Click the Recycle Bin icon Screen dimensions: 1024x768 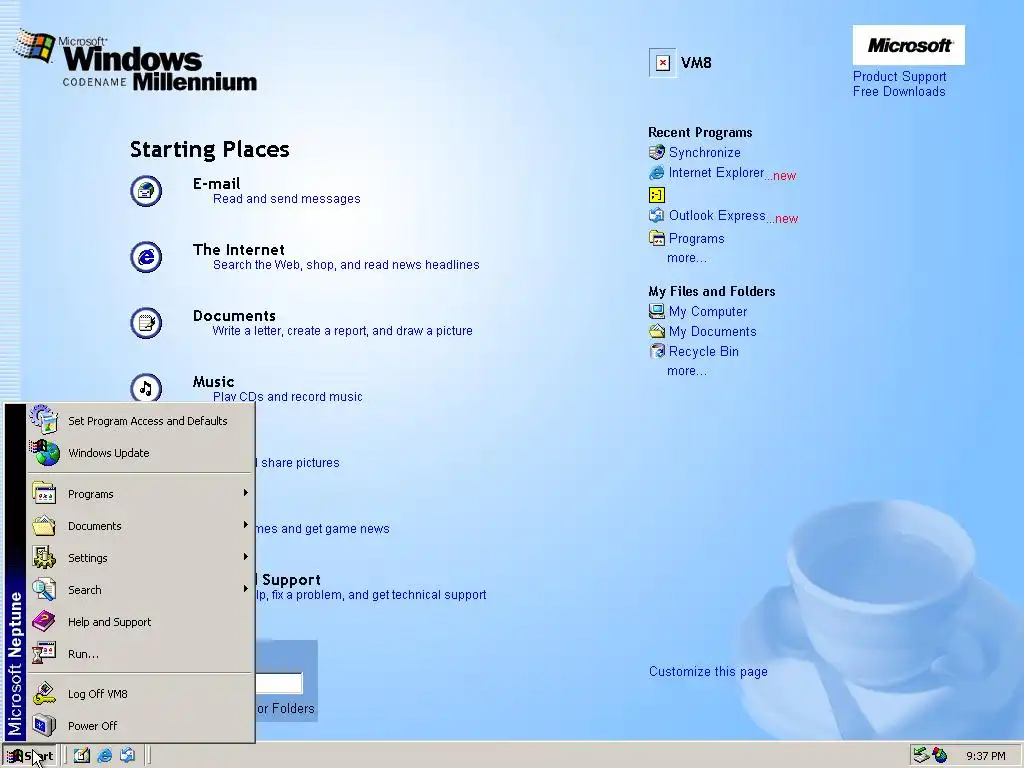(x=656, y=351)
